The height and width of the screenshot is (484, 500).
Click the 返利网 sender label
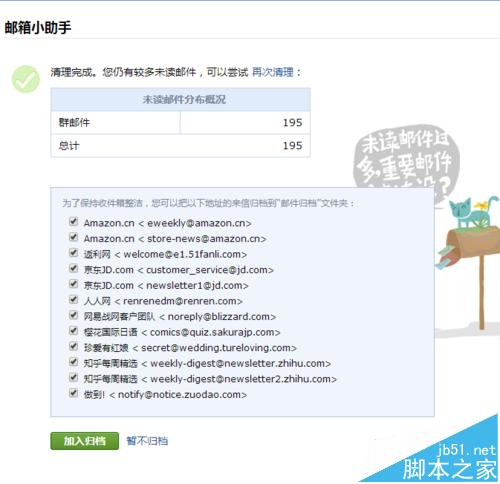tap(165, 254)
